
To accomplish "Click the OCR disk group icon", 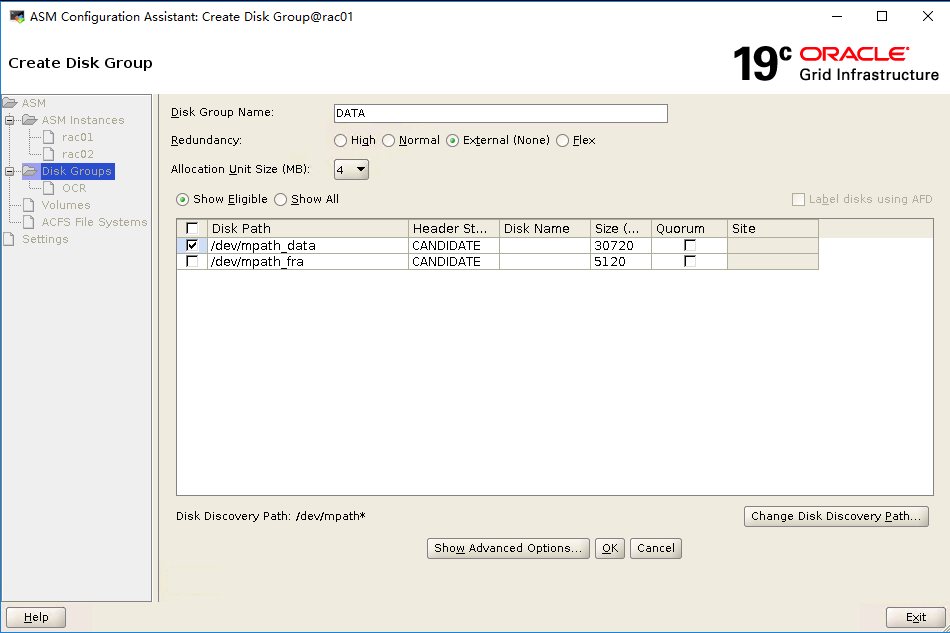I will click(x=49, y=188).
